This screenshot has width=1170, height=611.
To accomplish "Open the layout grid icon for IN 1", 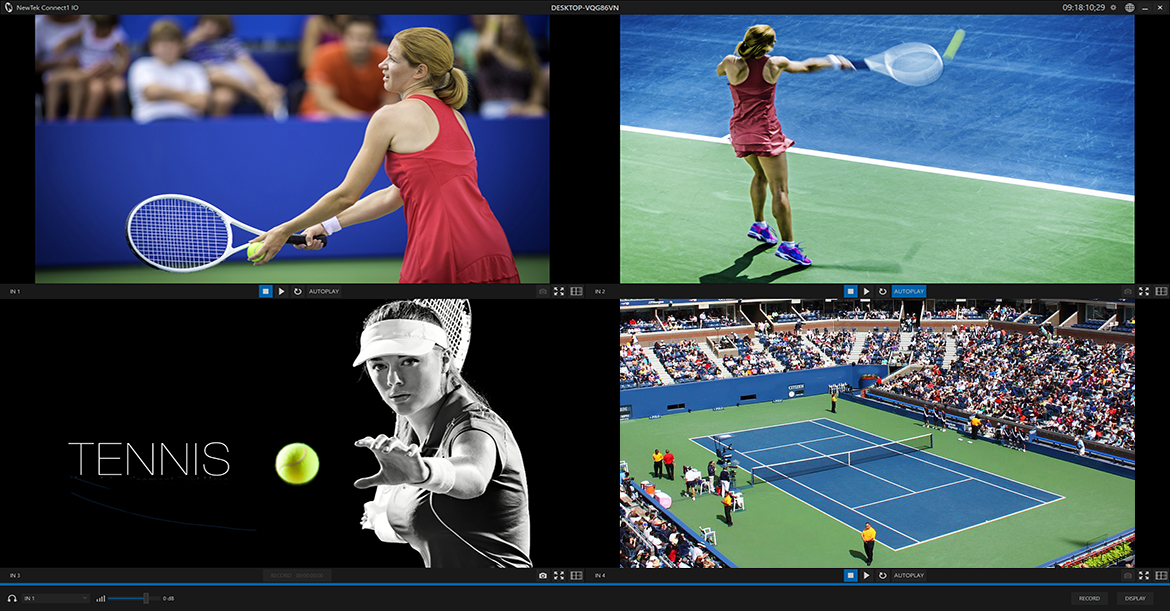I will (576, 291).
